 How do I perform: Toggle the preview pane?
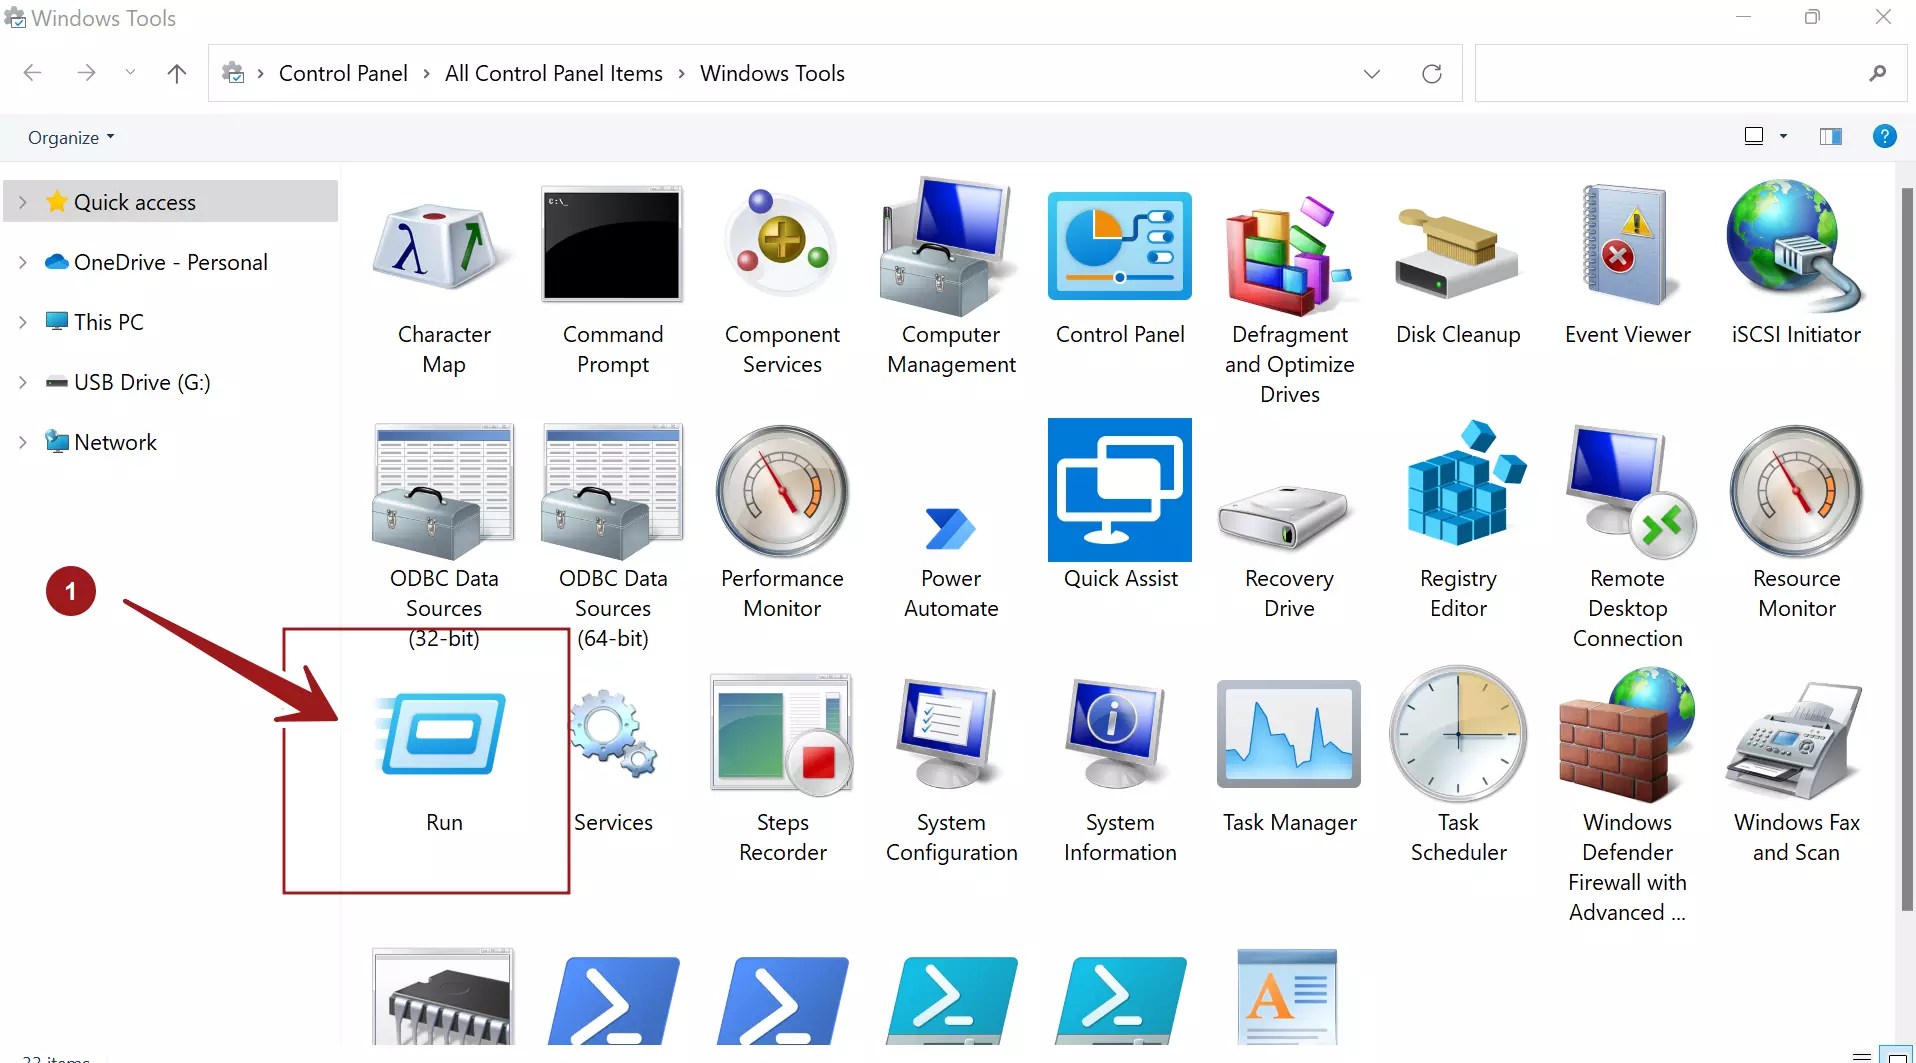(x=1830, y=136)
